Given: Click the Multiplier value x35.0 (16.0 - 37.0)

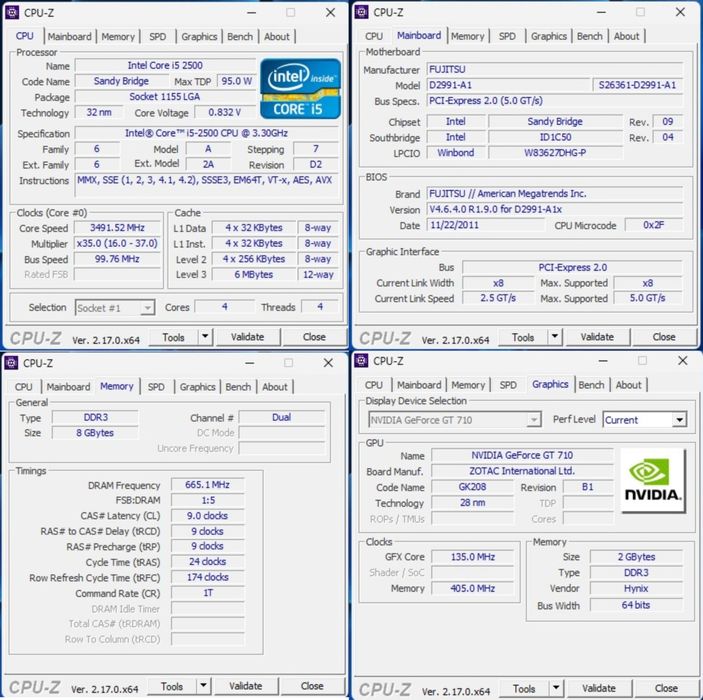Looking at the screenshot, I should [x=117, y=243].
